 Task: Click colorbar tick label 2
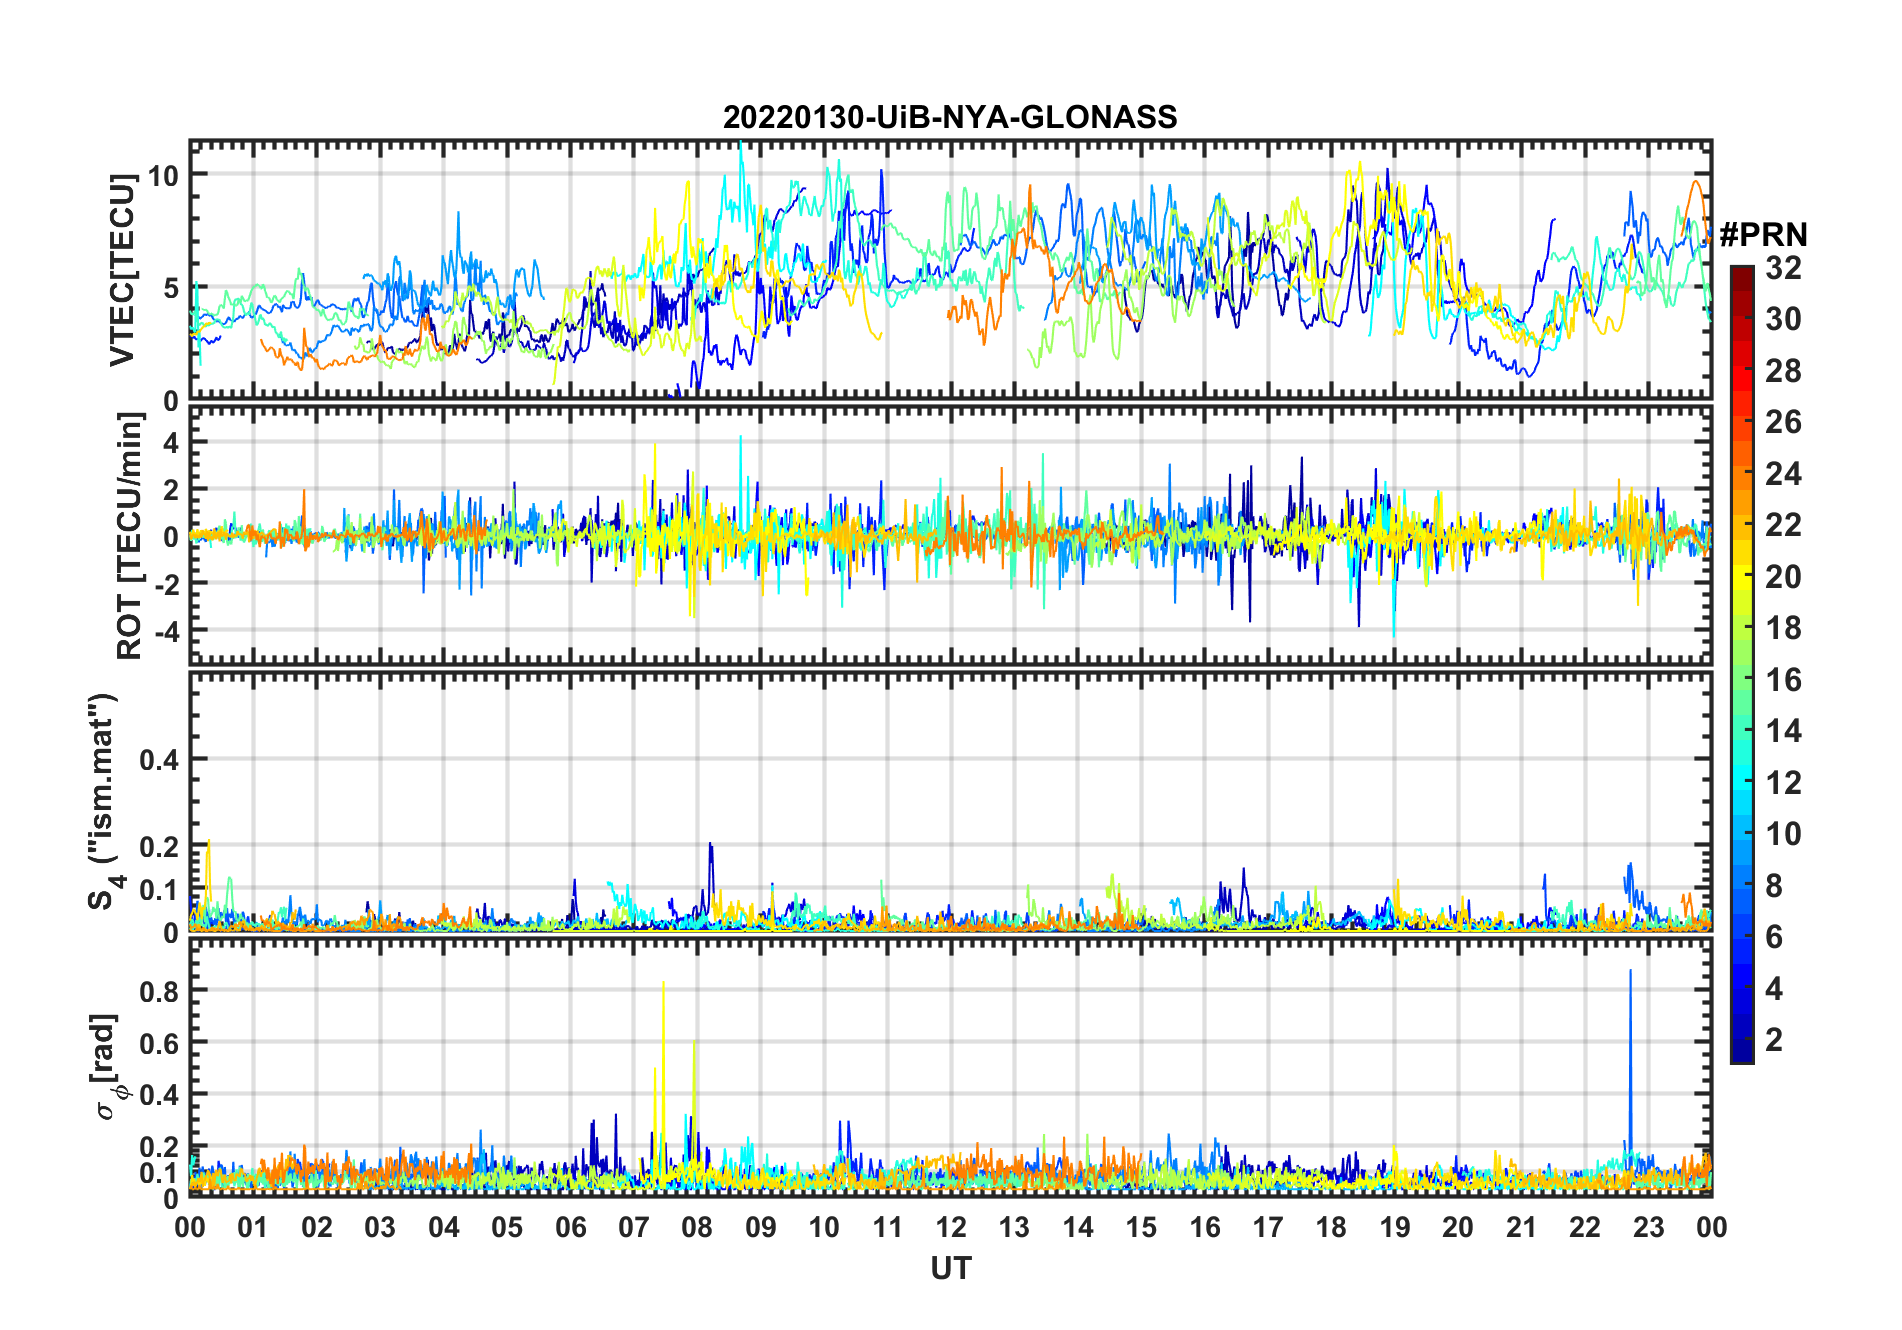[x=1774, y=1039]
